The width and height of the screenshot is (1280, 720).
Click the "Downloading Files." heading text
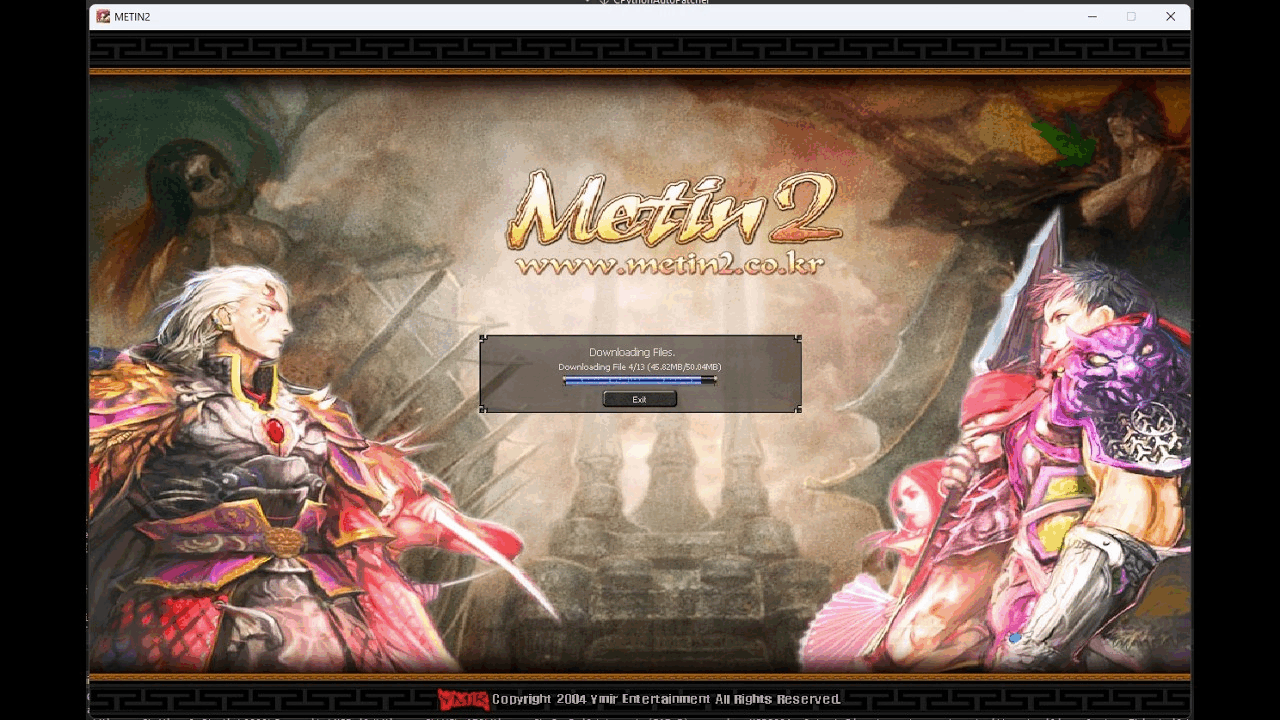632,352
